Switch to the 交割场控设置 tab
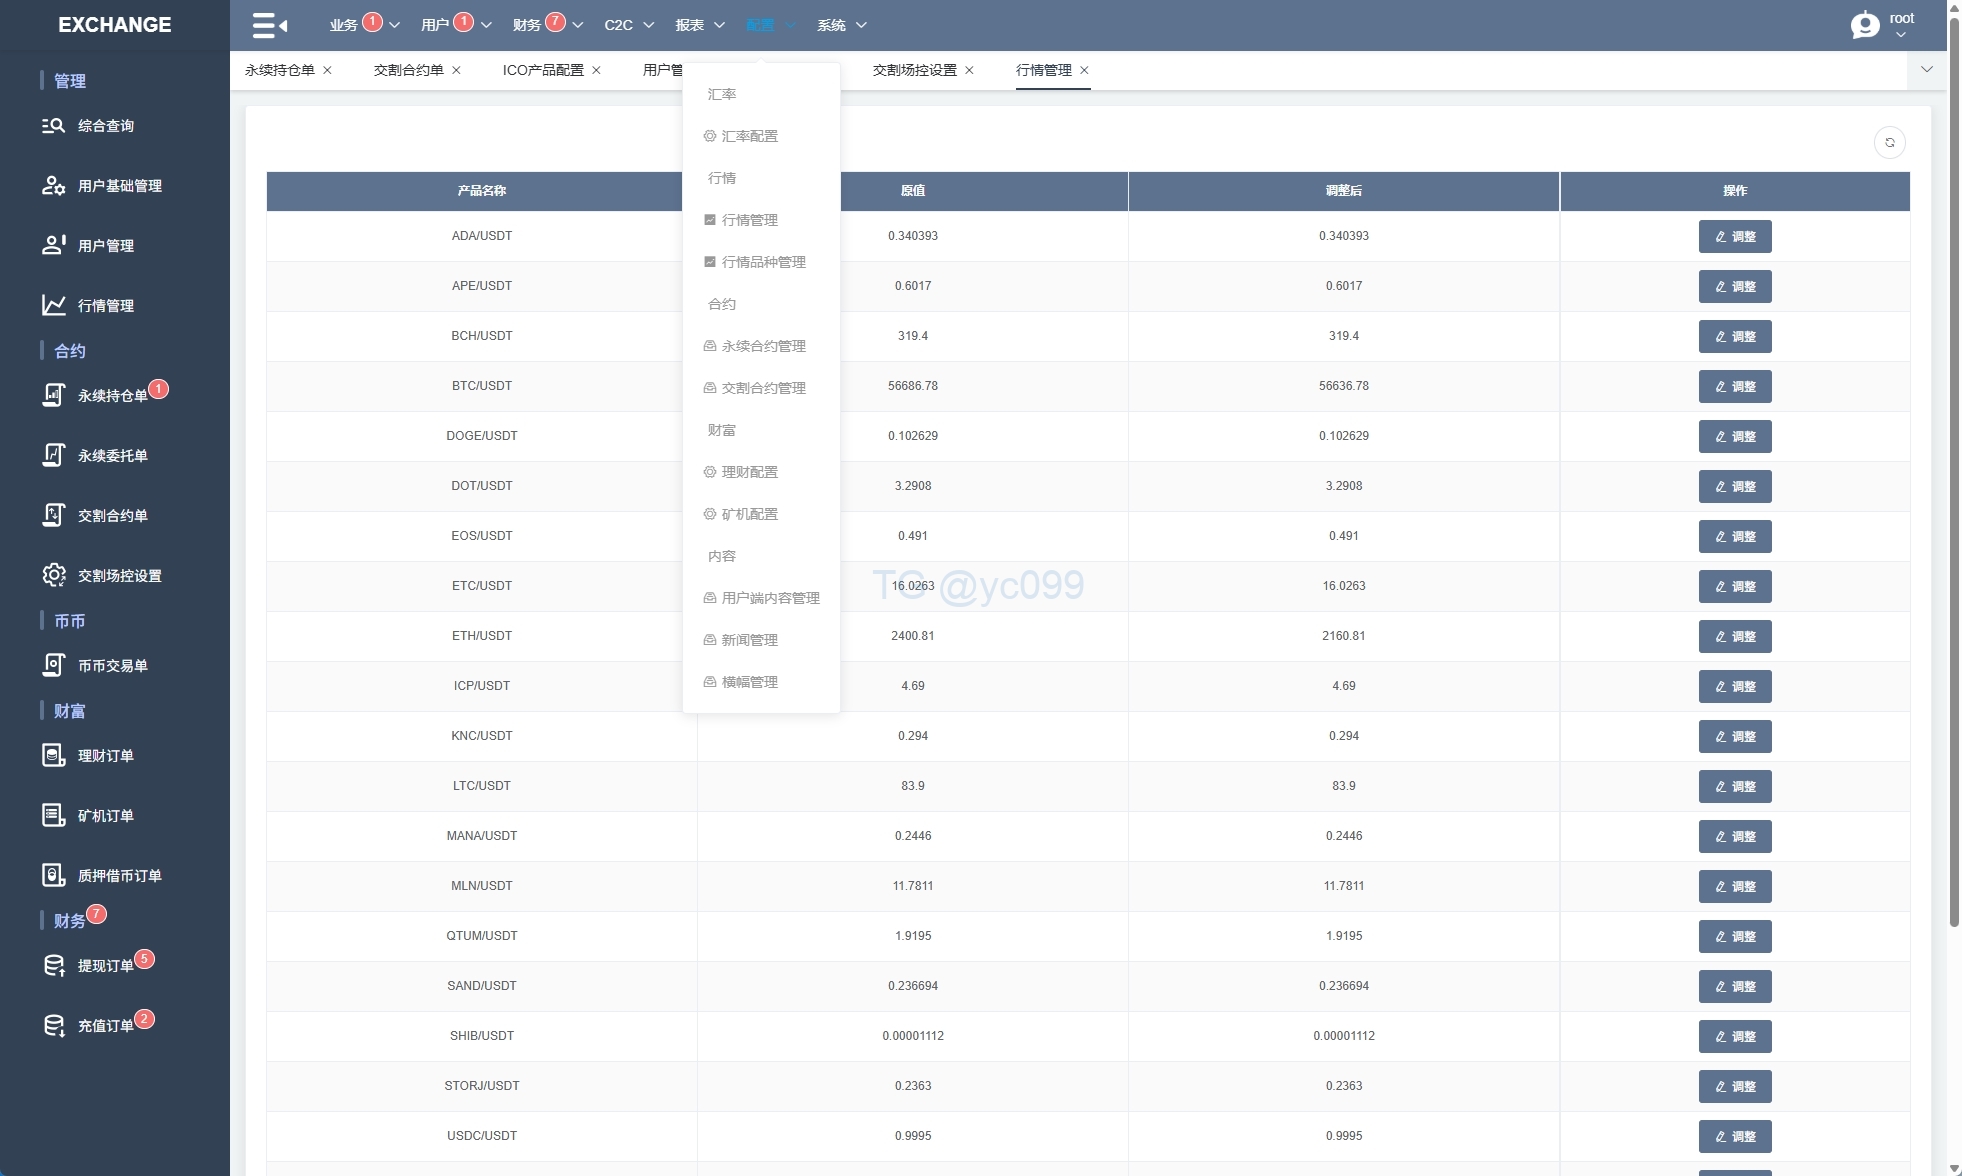 (914, 70)
